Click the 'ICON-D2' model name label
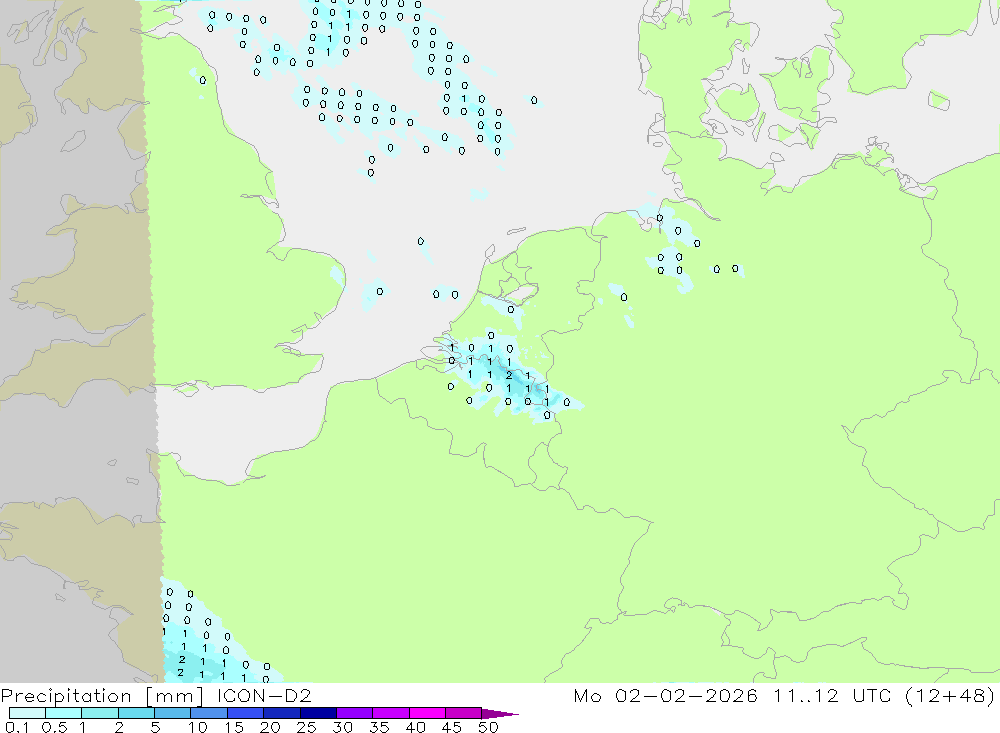The width and height of the screenshot is (1000, 733). pos(264,695)
